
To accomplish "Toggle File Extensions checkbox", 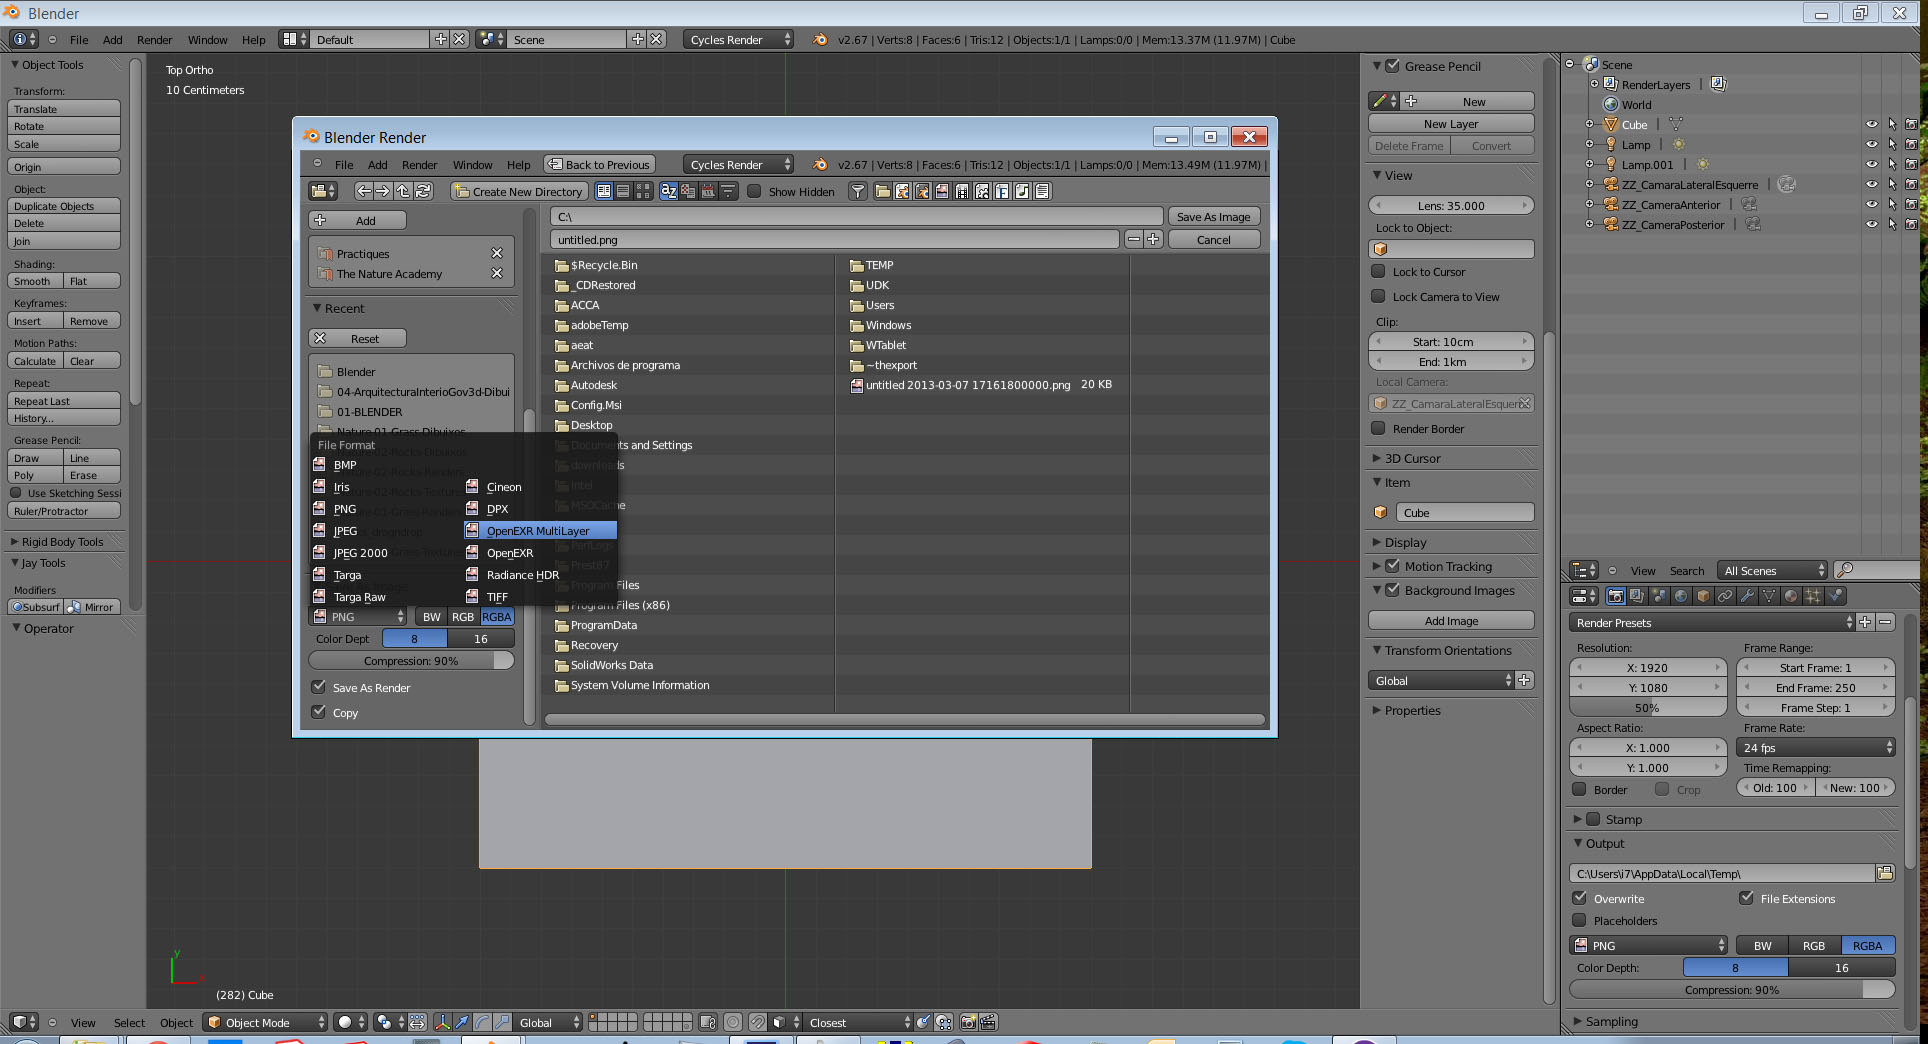I will coord(1747,898).
